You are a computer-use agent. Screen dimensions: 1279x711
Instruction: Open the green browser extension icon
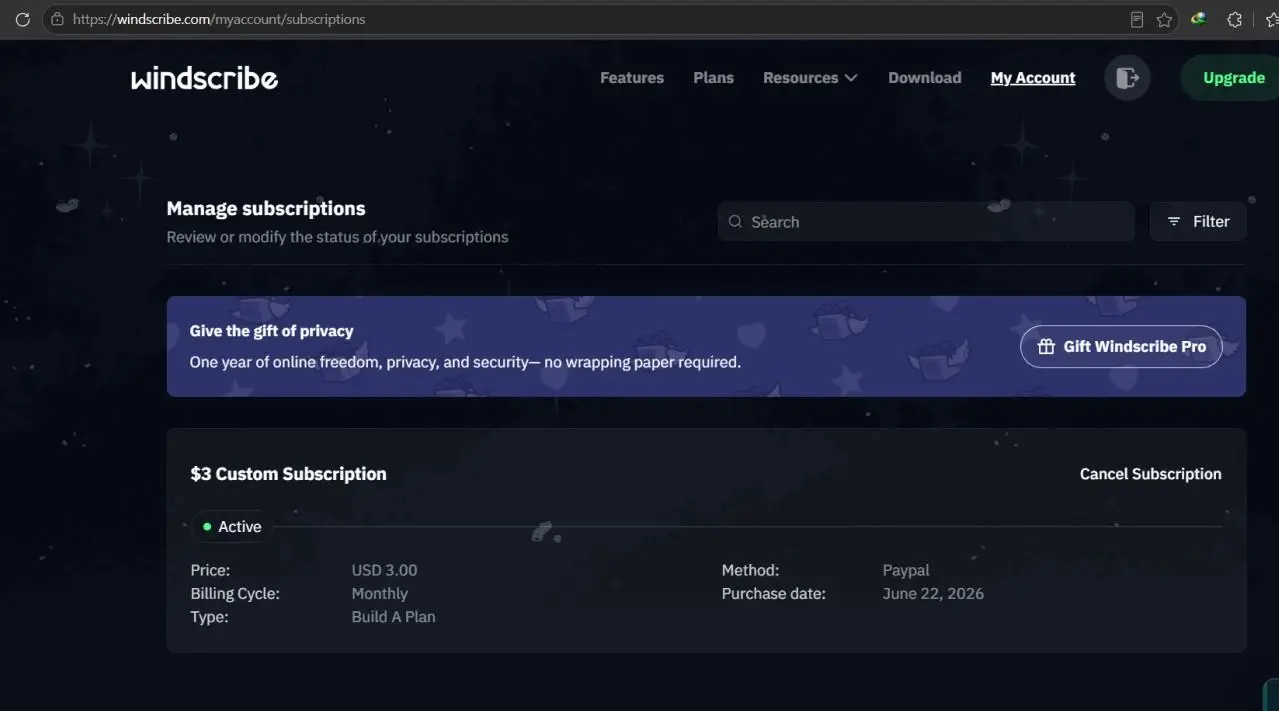coord(1199,19)
